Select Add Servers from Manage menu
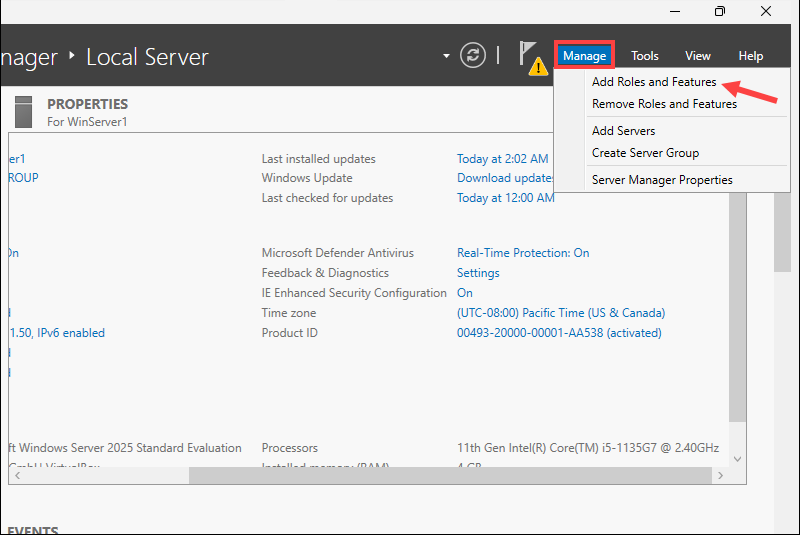Screen dimensions: 800x535 (623, 131)
